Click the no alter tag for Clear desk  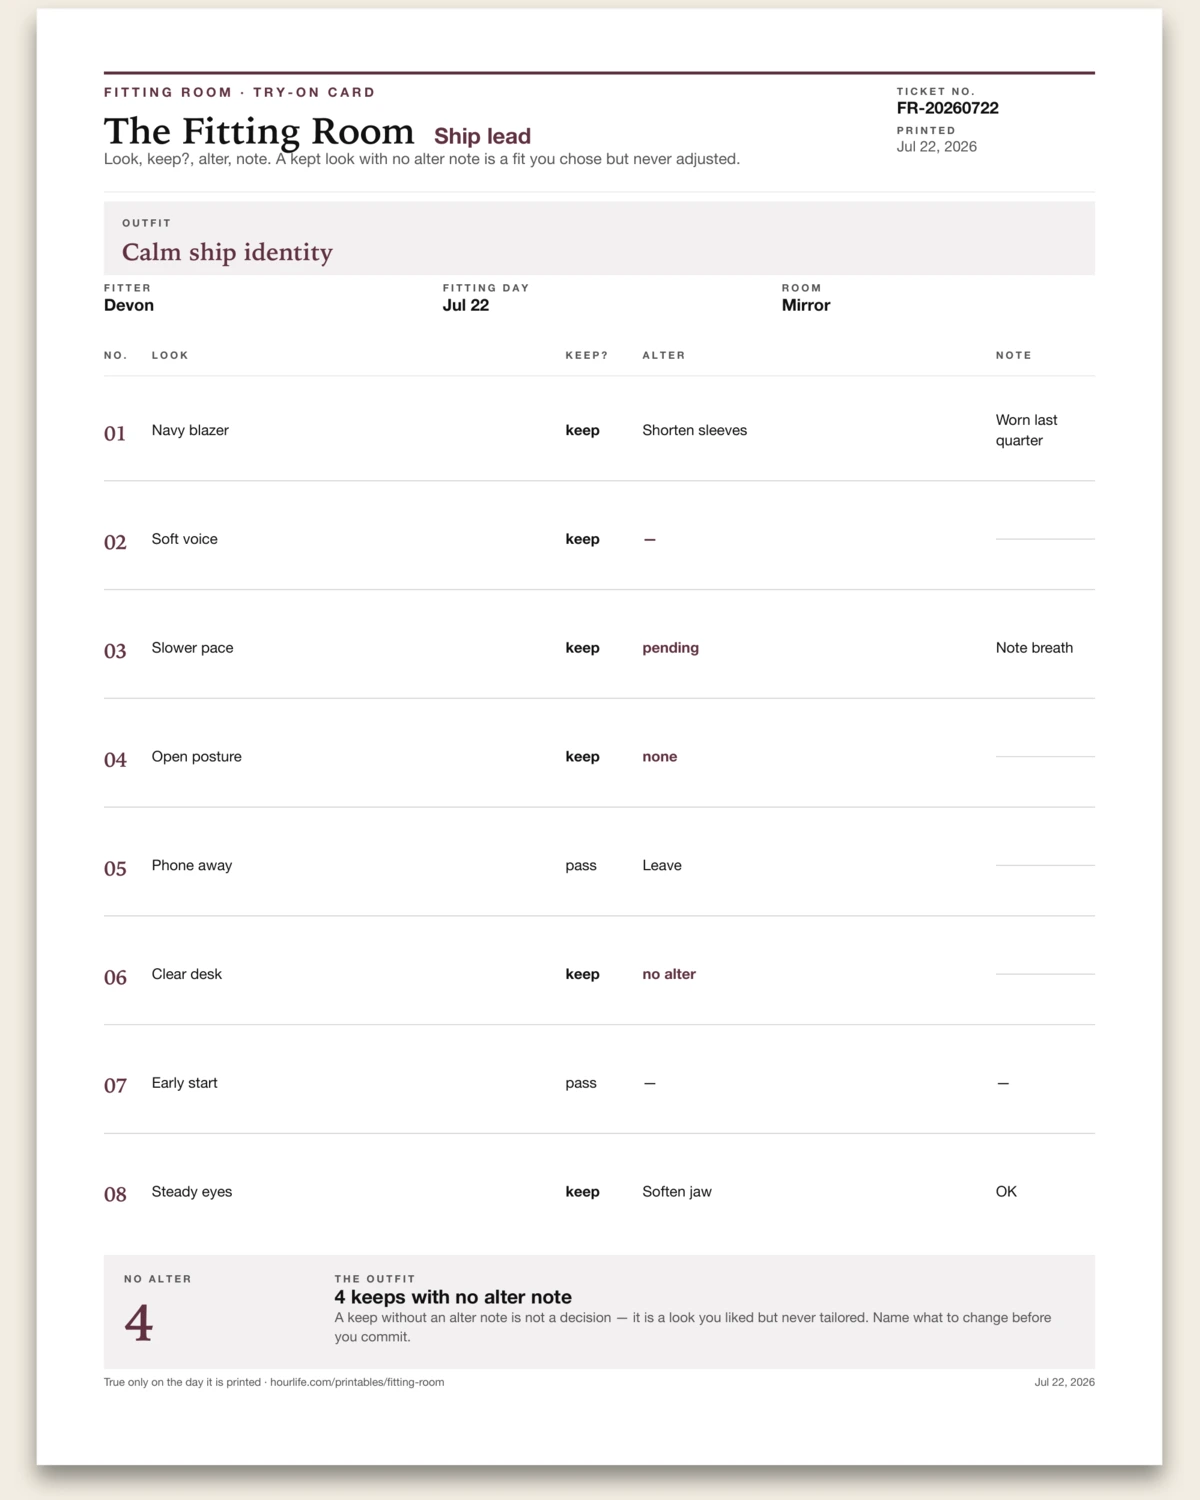point(668,974)
